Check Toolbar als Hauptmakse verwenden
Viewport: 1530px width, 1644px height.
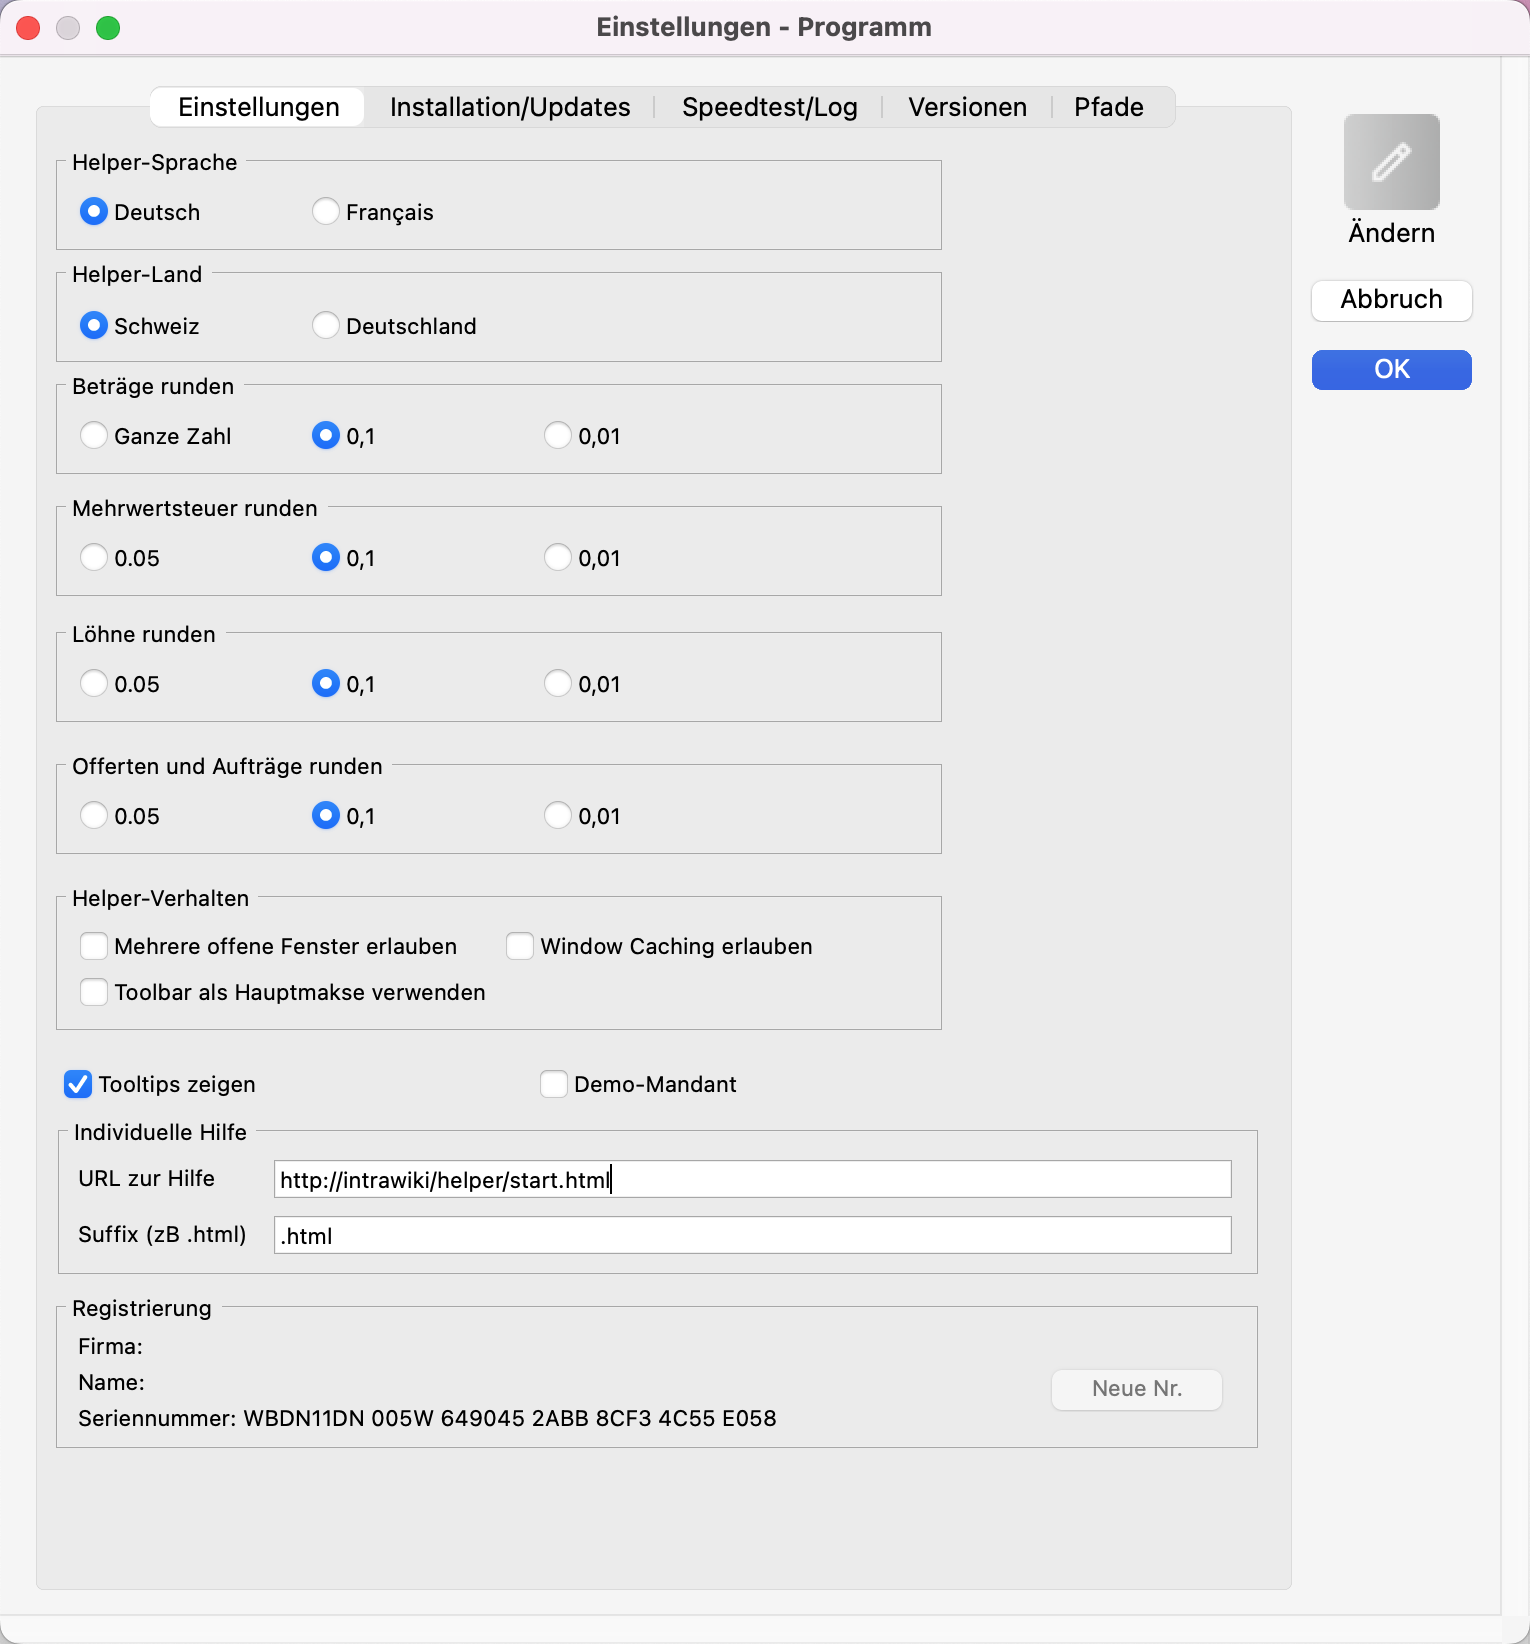point(94,992)
